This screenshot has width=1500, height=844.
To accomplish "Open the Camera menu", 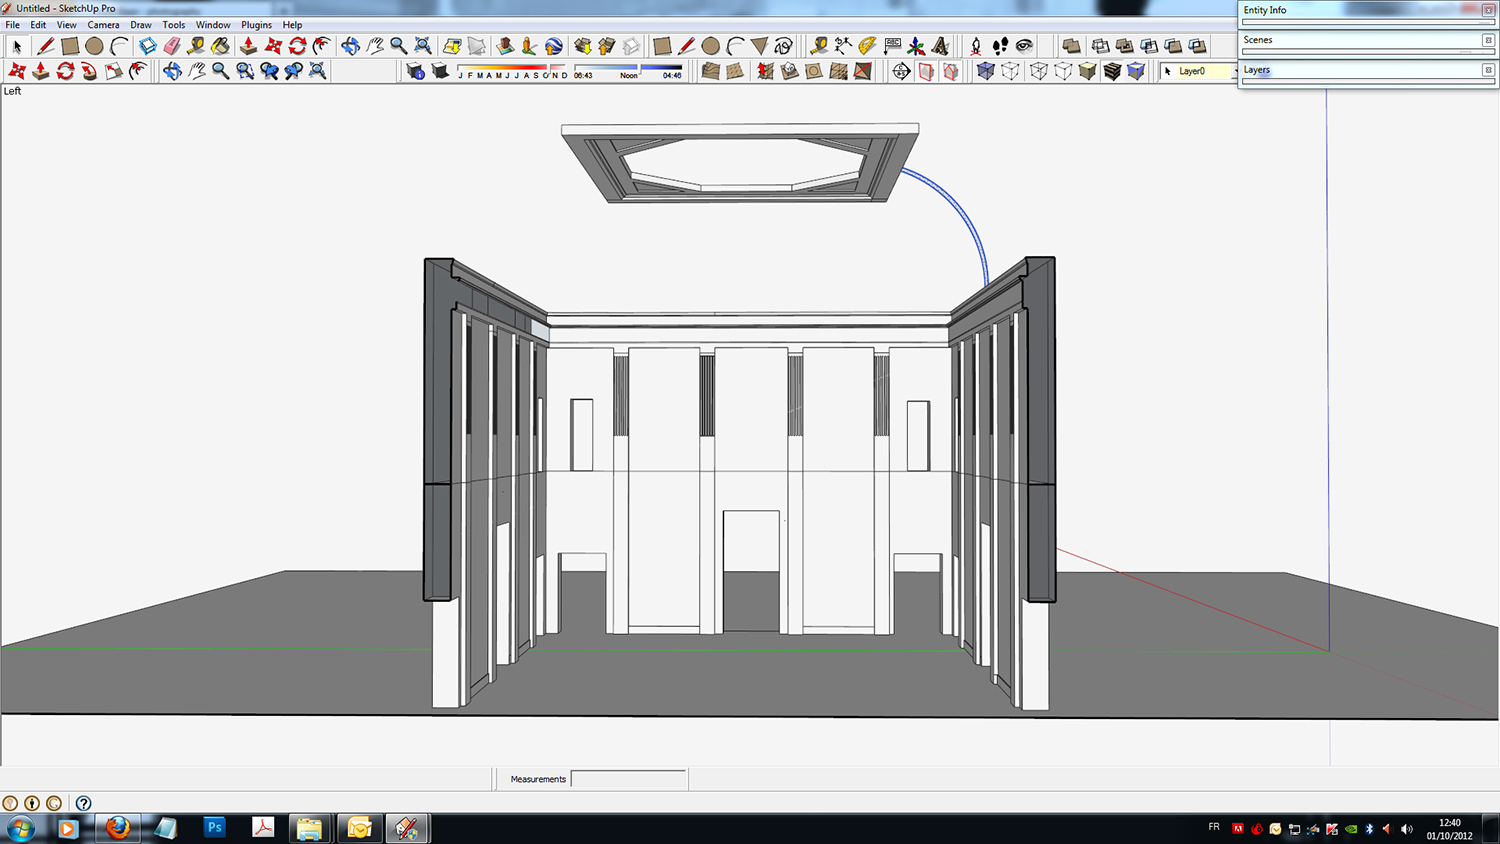I will click(x=103, y=25).
